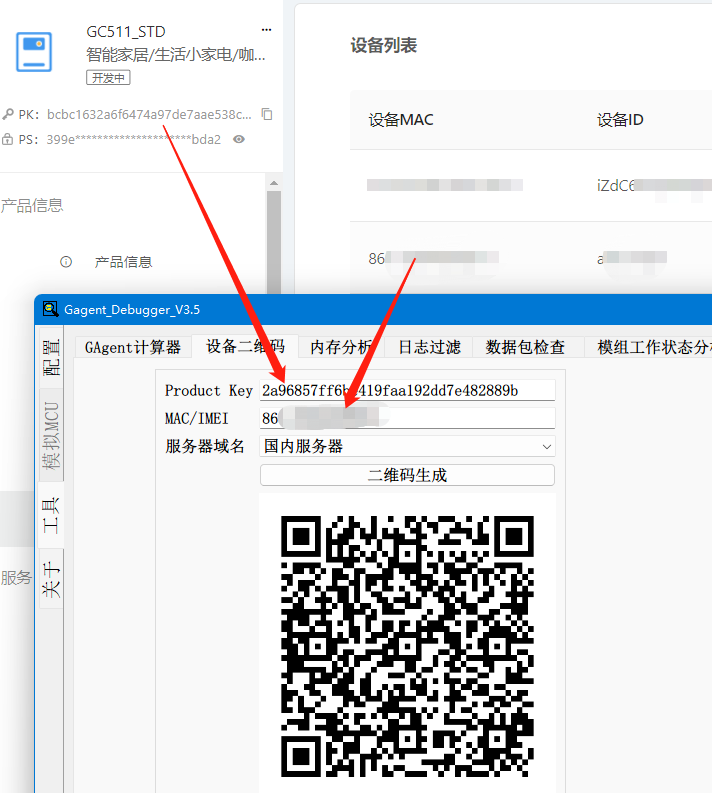Click the product name GC511_STD

tap(126, 31)
